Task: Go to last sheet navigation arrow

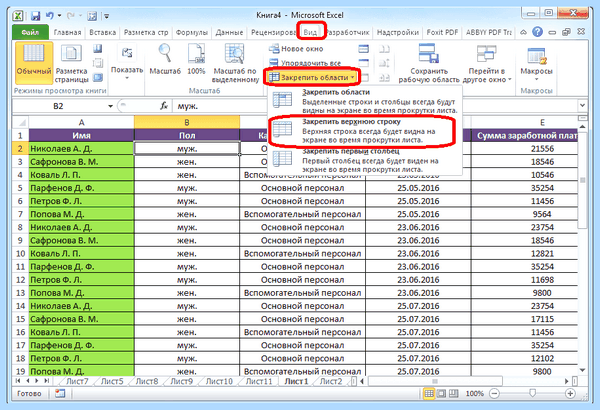Action: pyautogui.click(x=47, y=381)
